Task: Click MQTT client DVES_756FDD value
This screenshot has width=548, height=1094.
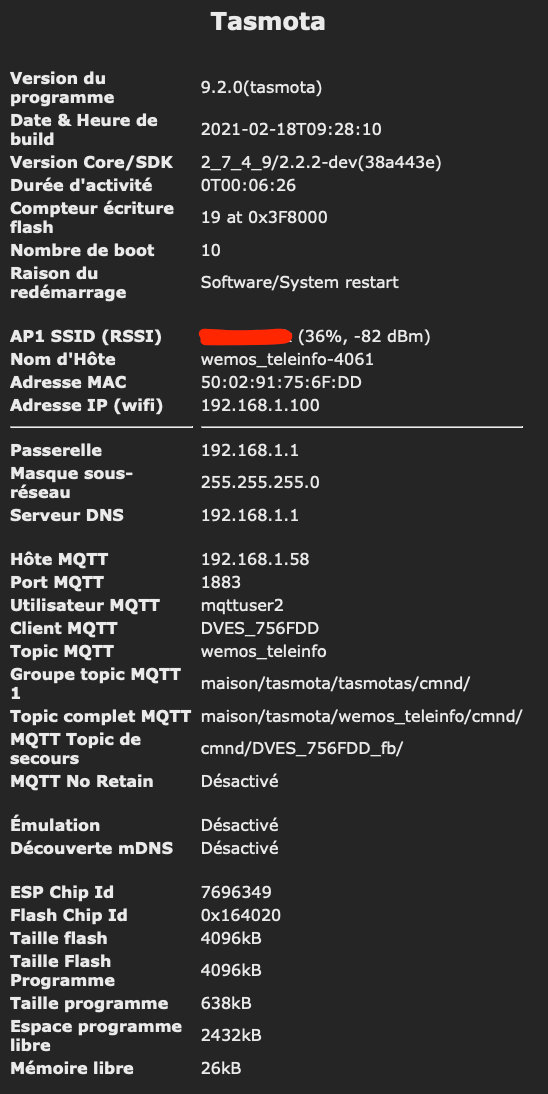Action: tap(260, 628)
